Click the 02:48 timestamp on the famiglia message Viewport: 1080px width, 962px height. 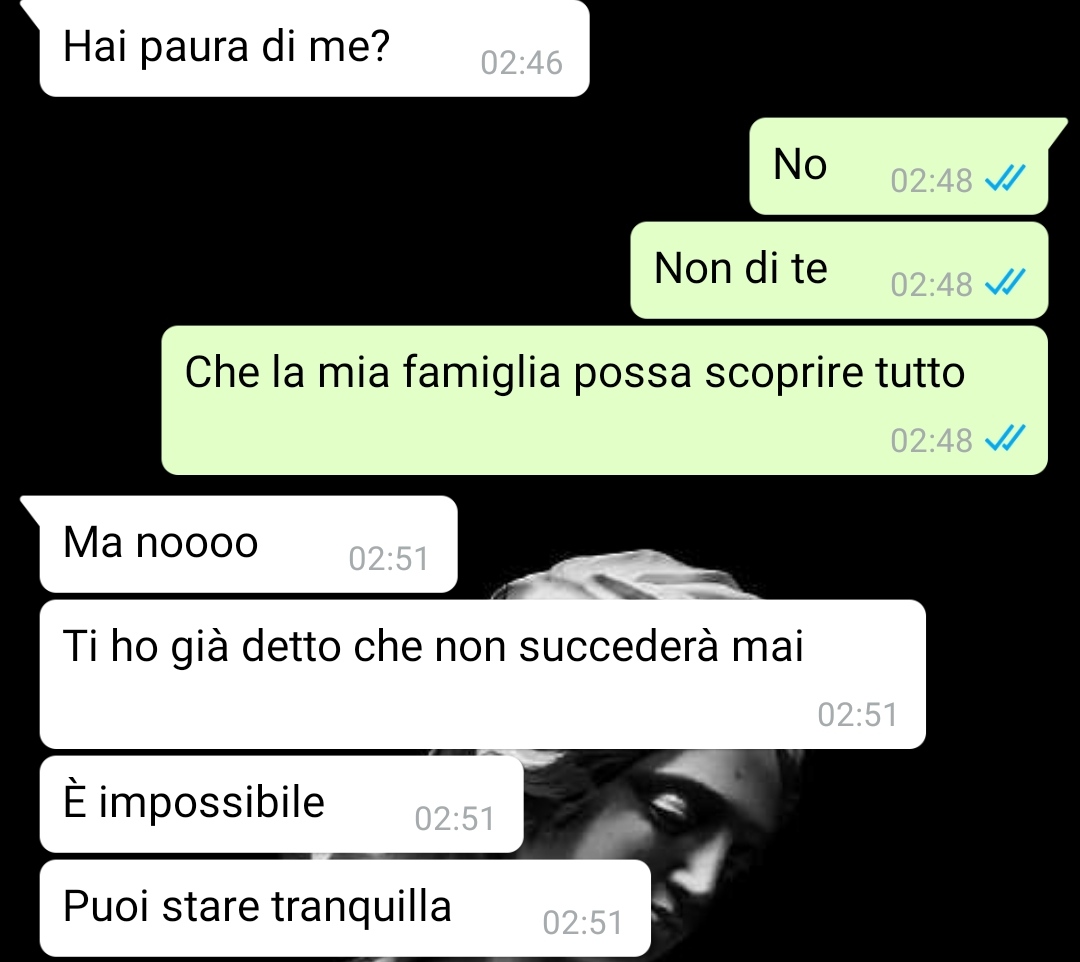click(931, 441)
